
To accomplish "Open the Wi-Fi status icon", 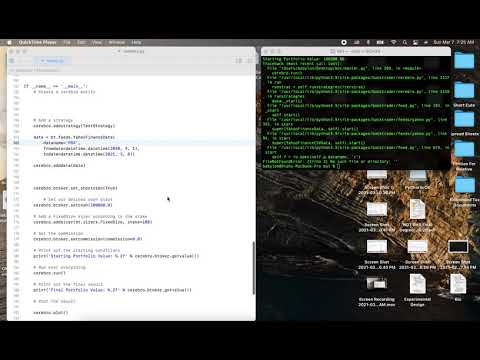I will tap(394, 42).
